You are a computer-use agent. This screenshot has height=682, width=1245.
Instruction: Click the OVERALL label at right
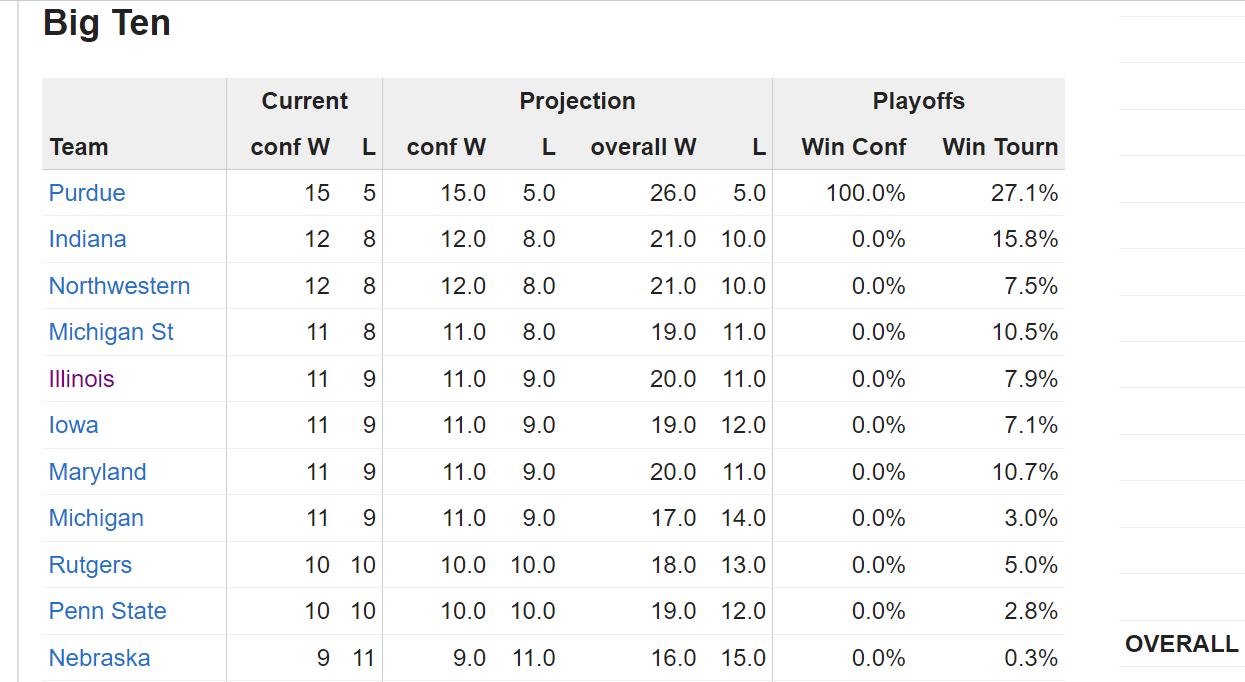point(1181,644)
